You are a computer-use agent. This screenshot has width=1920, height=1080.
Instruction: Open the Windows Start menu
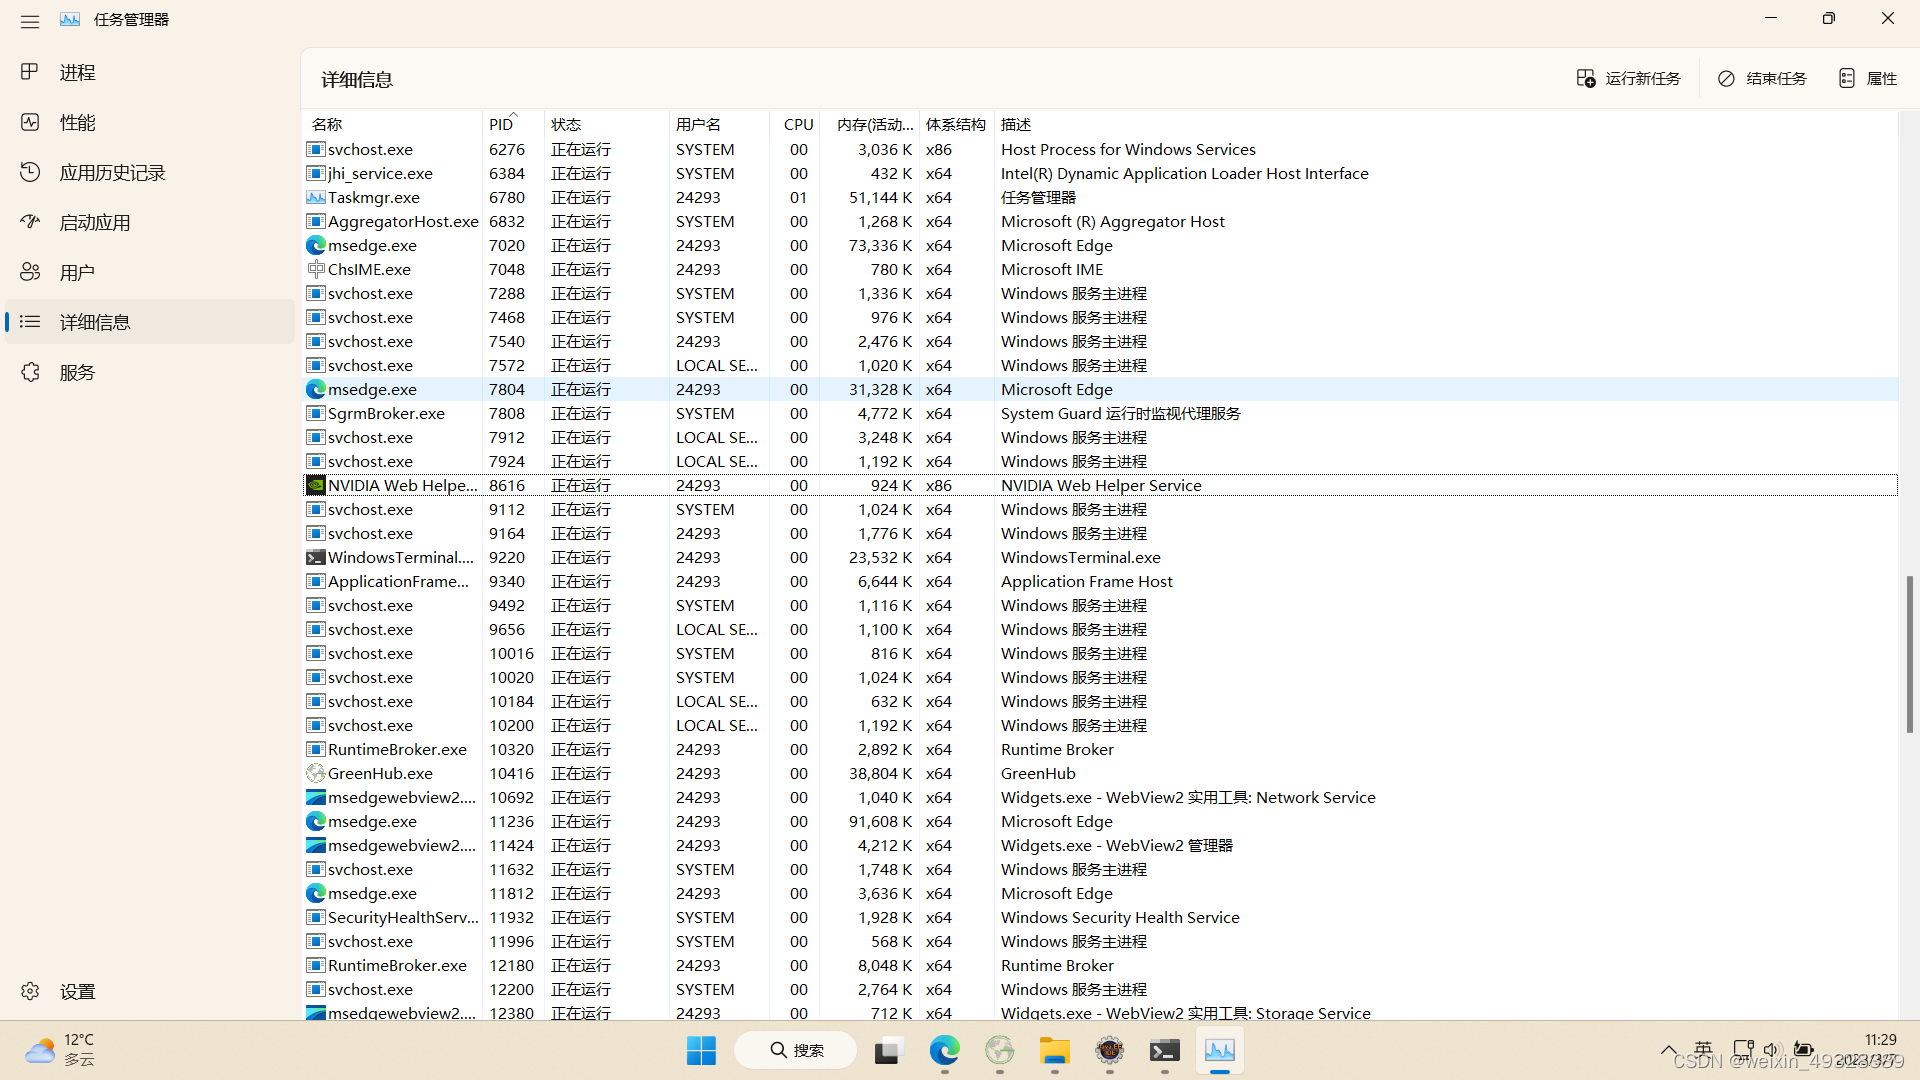701,1050
